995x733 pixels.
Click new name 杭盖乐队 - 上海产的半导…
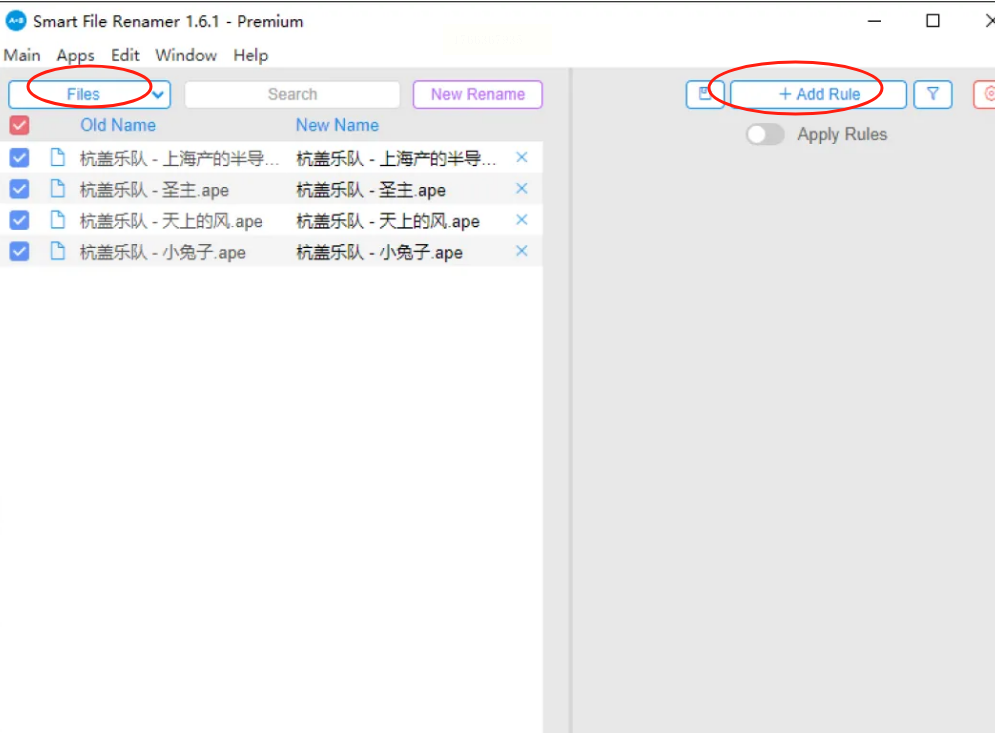397,158
